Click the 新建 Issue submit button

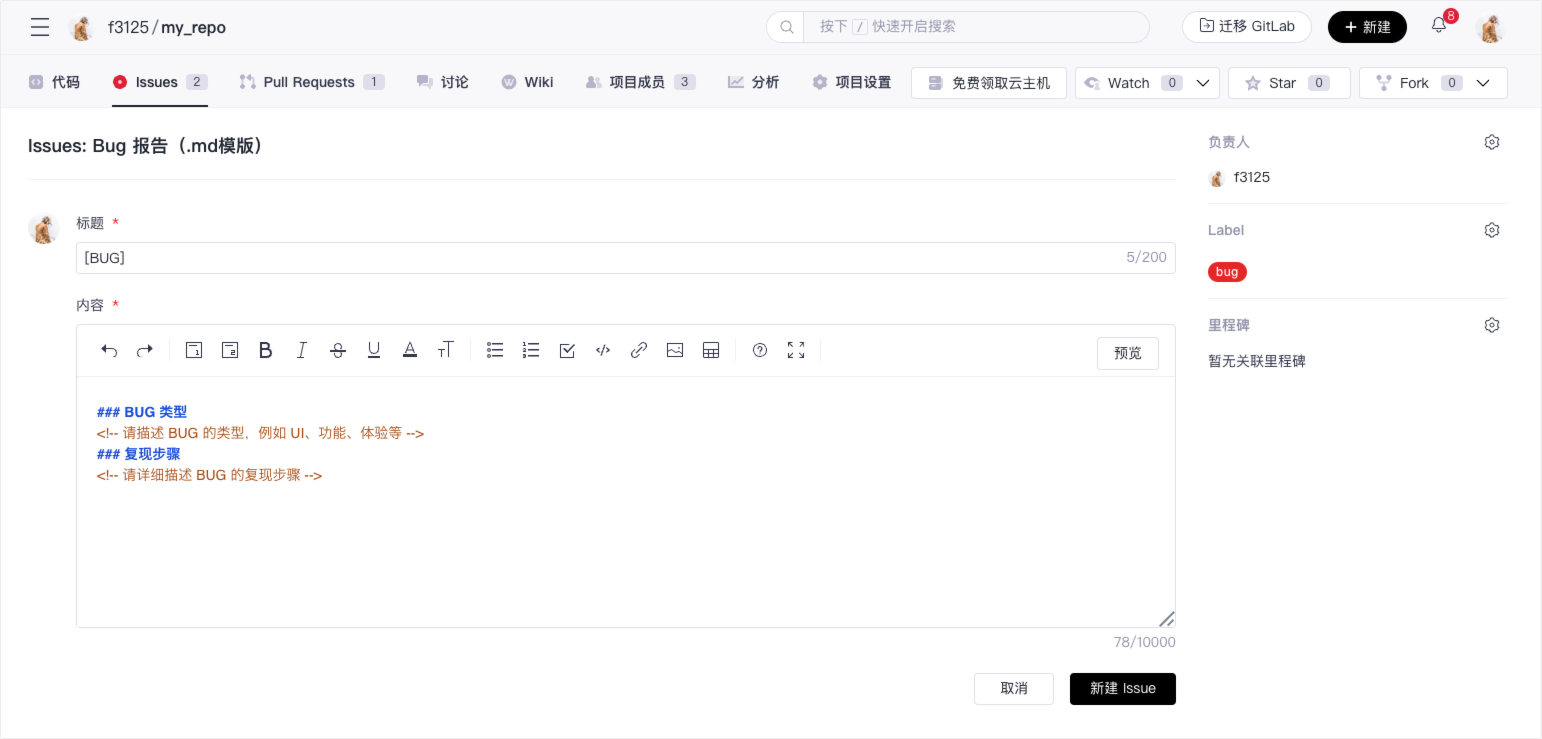pos(1122,688)
